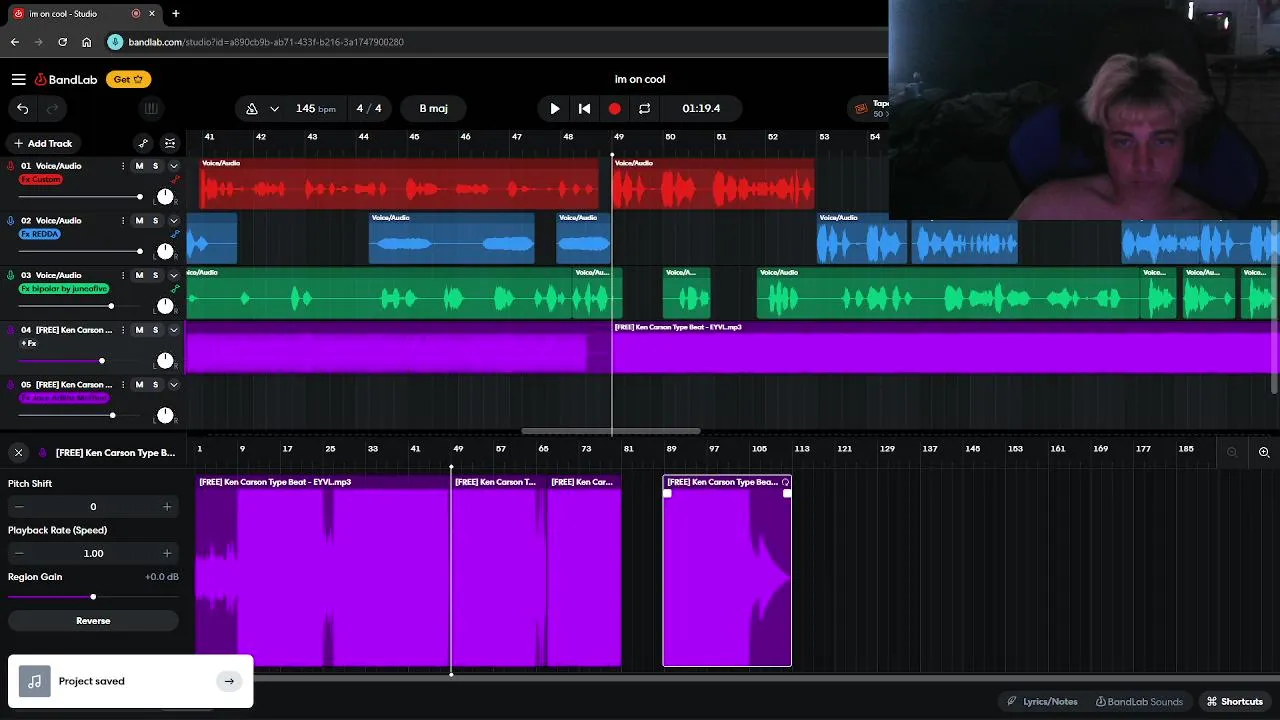This screenshot has height=720, width=1280.
Task: Adjust the Region Gain slider
Action: [x=93, y=597]
